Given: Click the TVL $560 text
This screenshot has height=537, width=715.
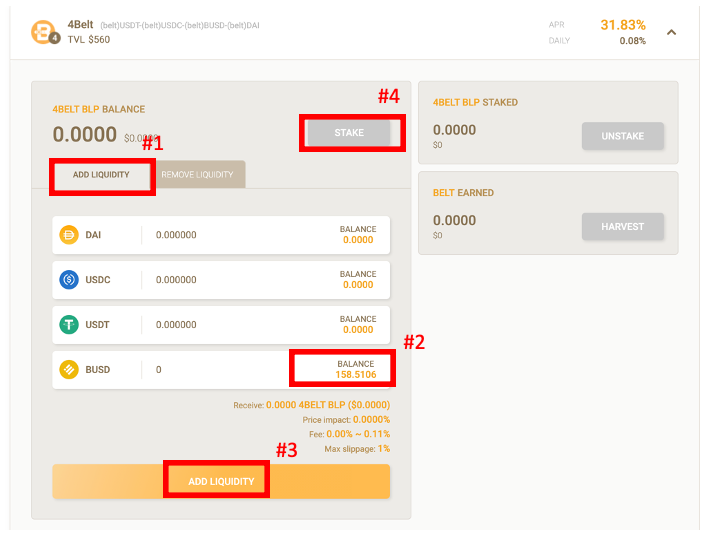Looking at the screenshot, I should point(89,40).
